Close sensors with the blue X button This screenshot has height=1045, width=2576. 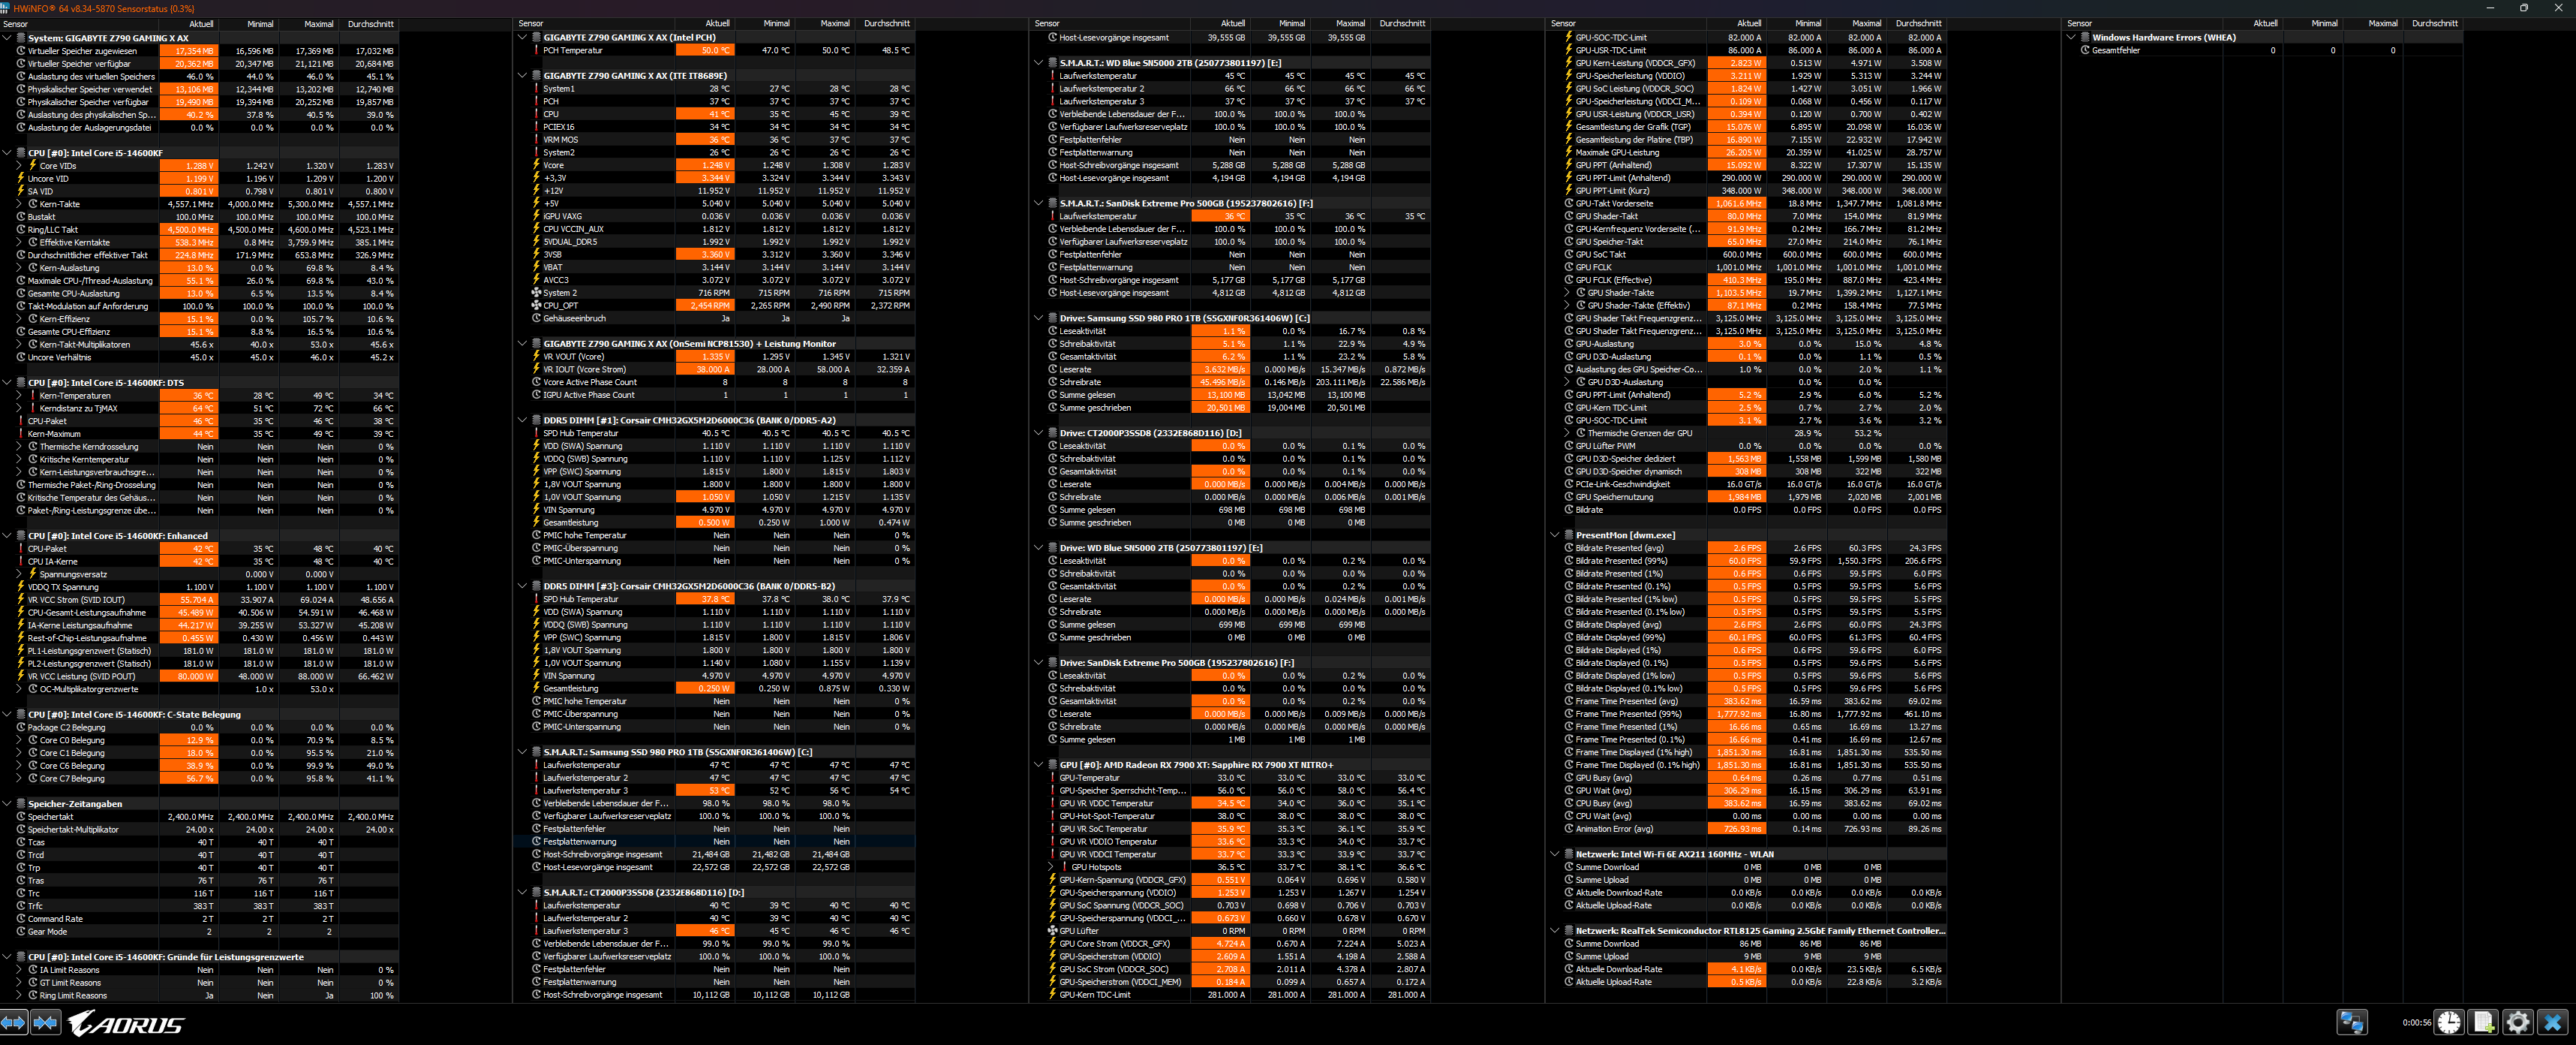[x=2553, y=1022]
